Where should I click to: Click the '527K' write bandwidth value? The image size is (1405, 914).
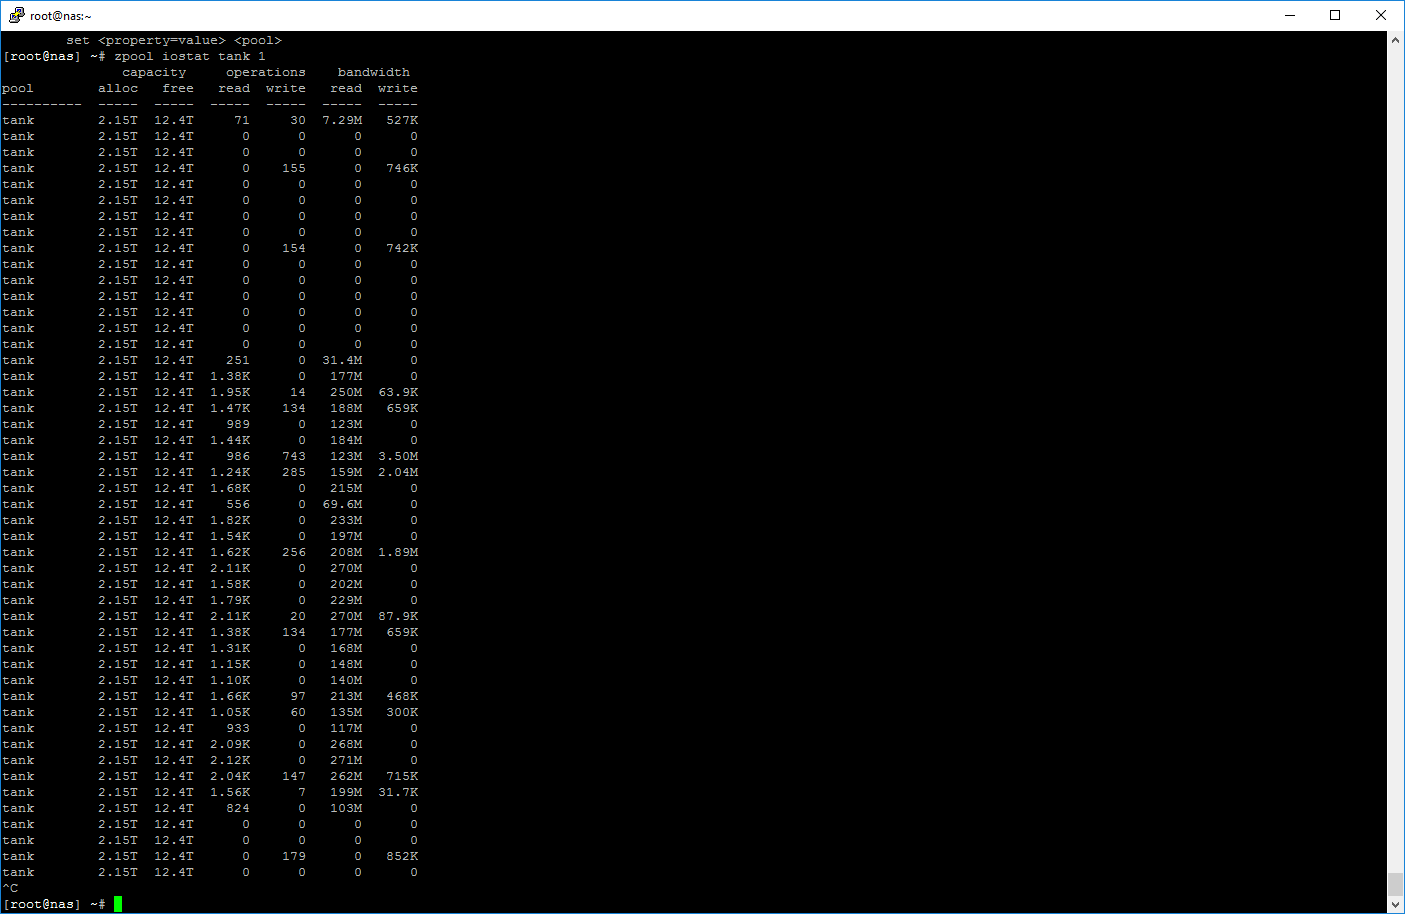[402, 120]
